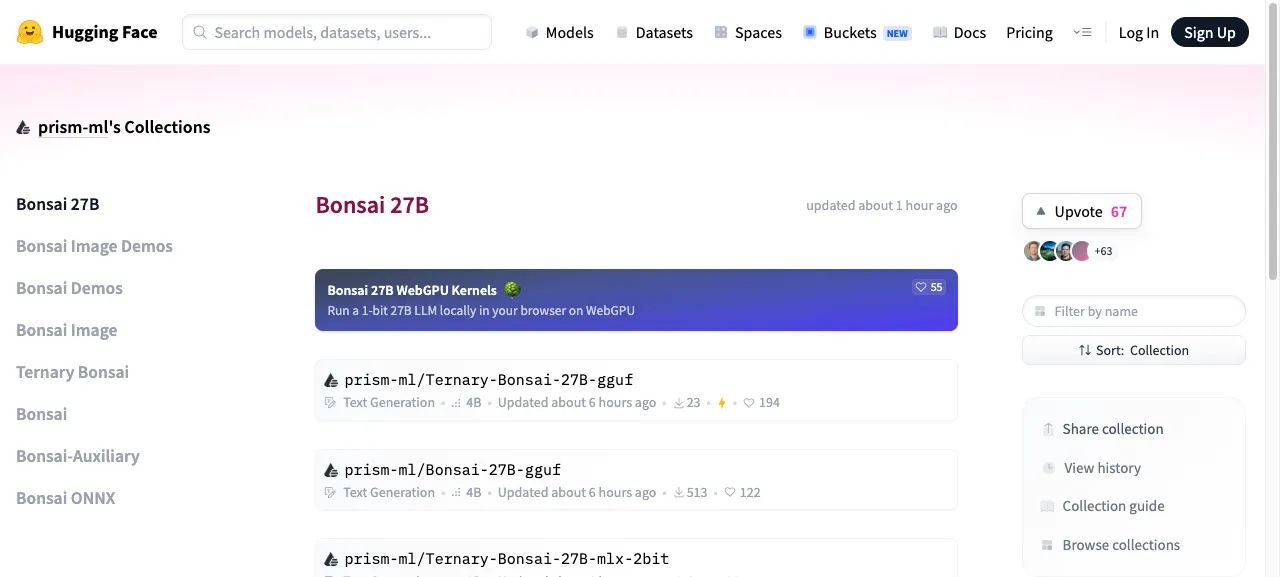Open the Sort: Collection dropdown

point(1134,350)
